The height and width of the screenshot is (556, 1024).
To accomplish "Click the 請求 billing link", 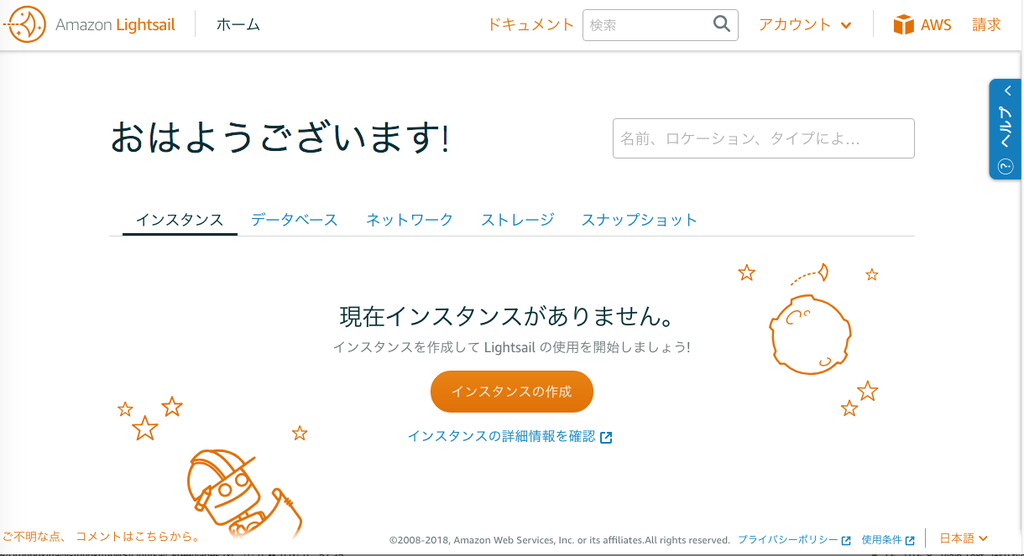I will pyautogui.click(x=986, y=25).
